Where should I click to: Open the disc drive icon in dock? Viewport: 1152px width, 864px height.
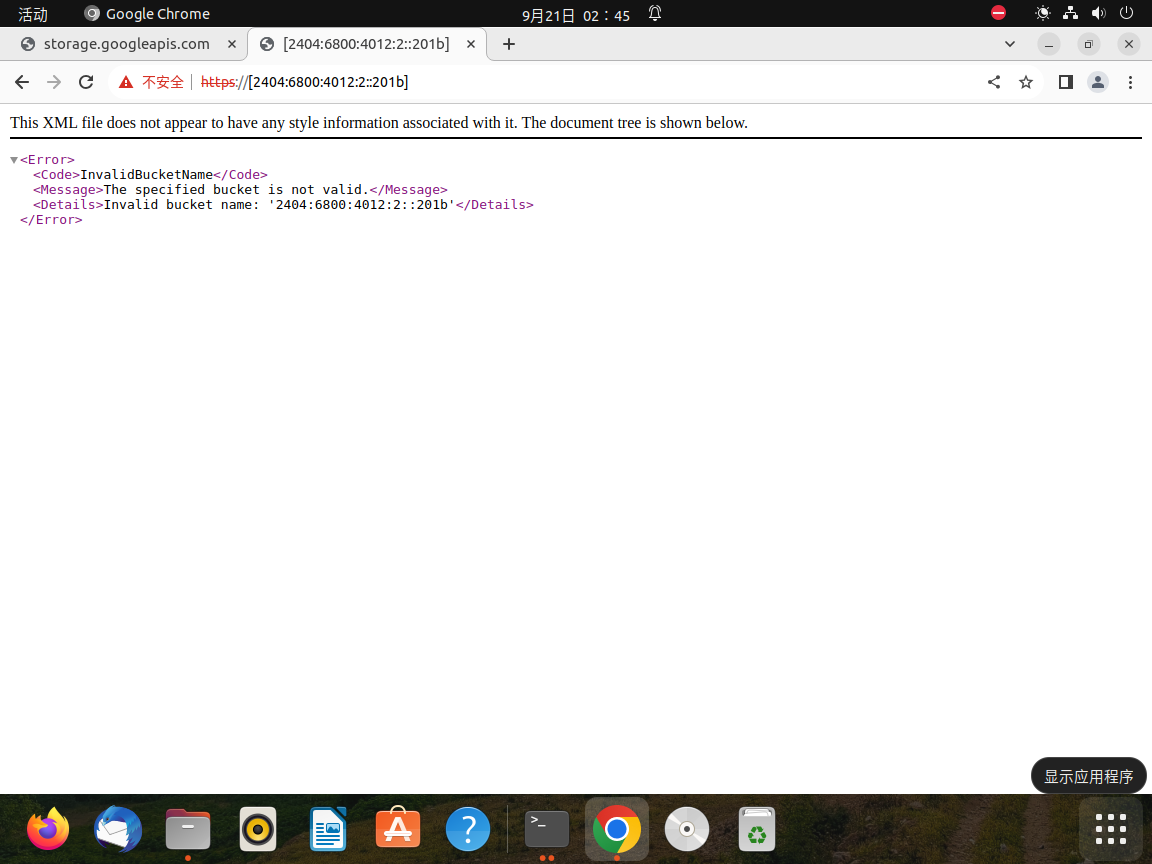coord(687,829)
